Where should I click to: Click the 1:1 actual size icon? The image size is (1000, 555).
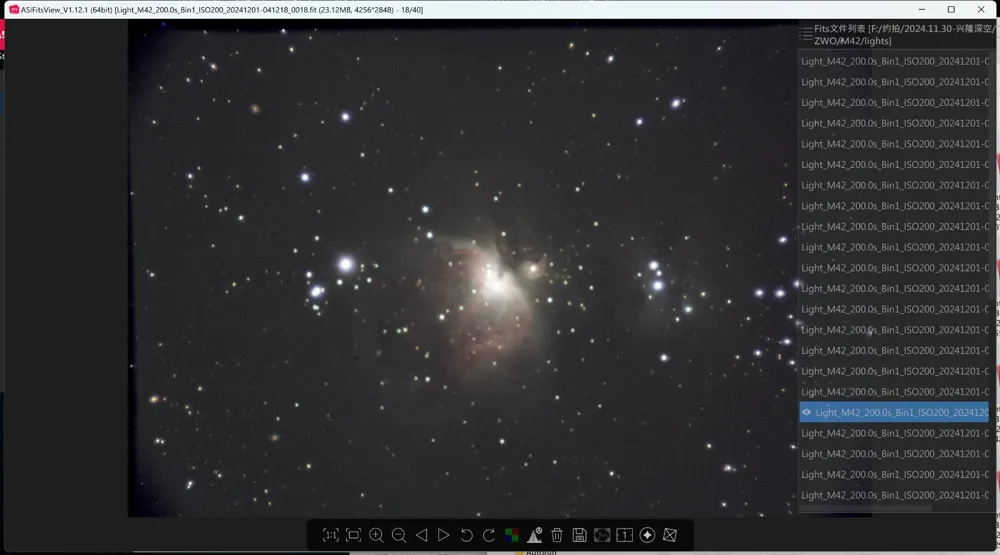[331, 535]
